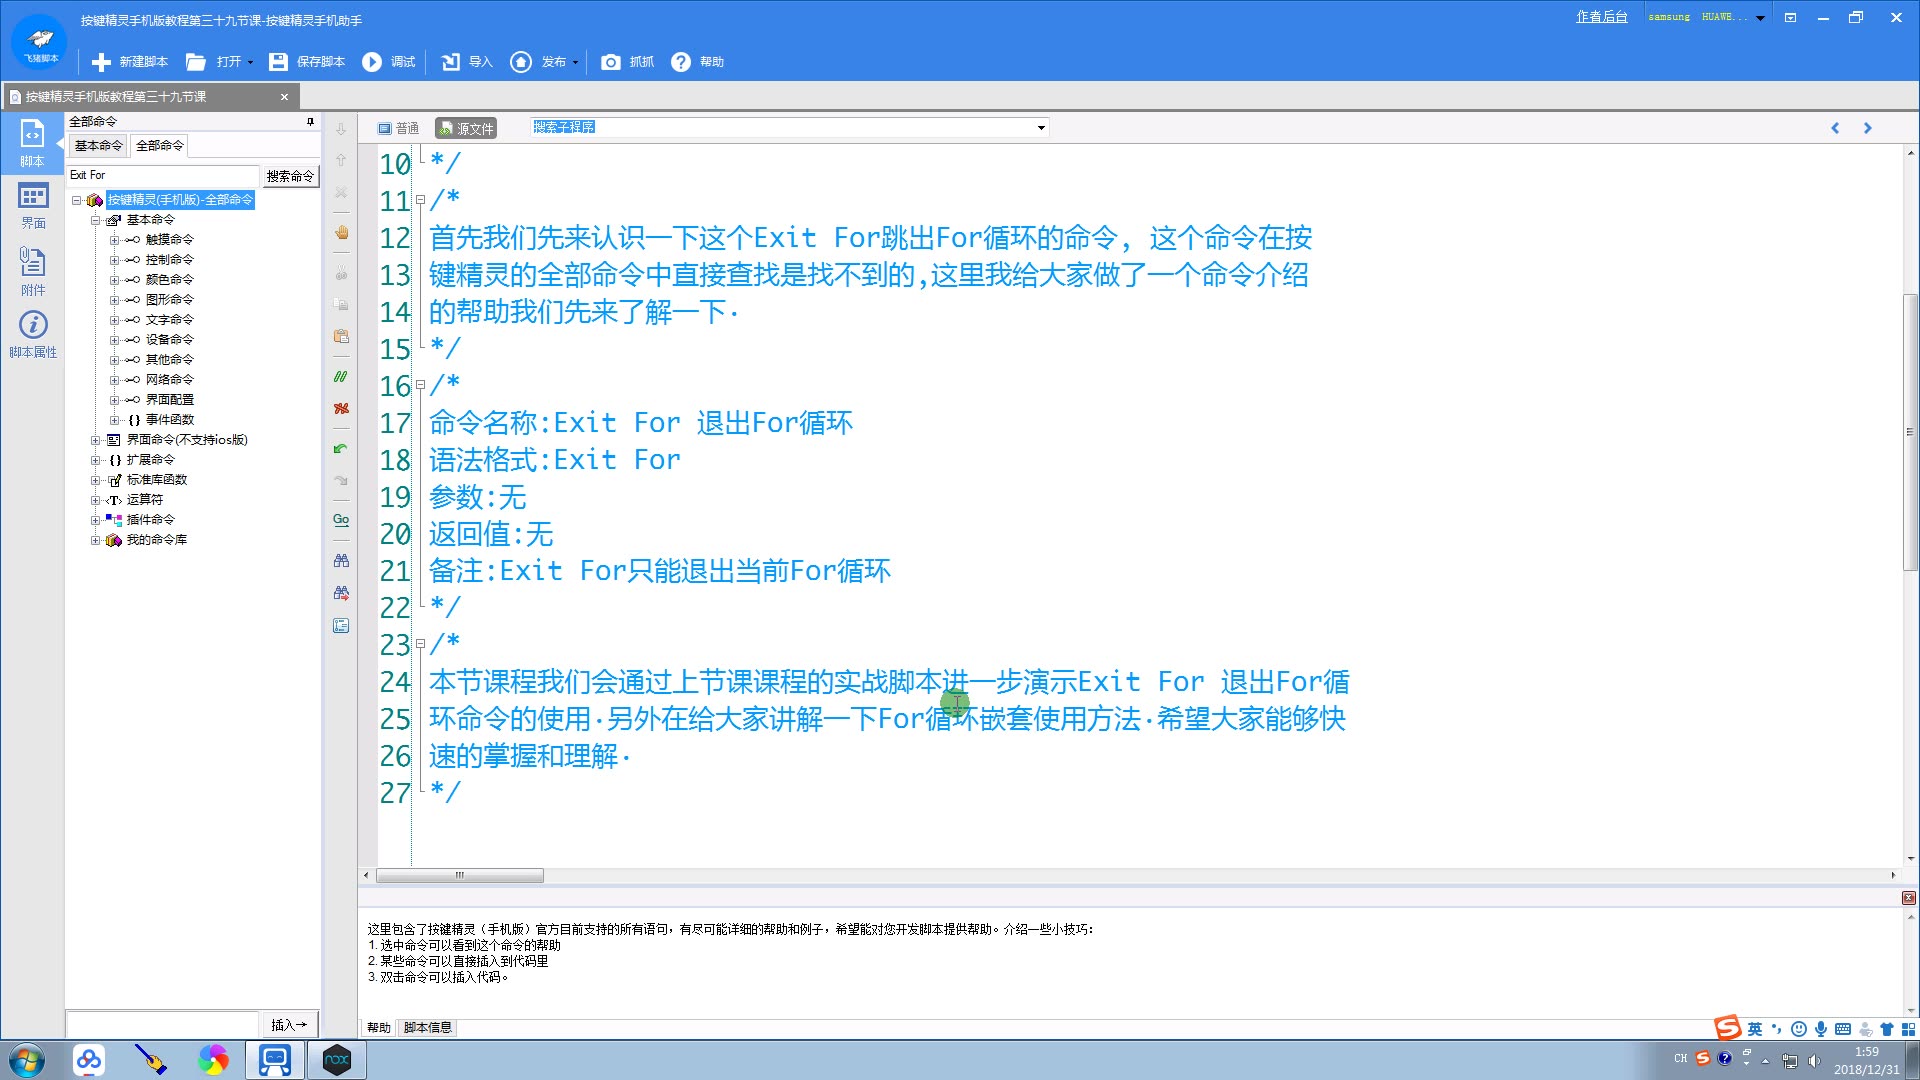Click the red uncomment icon
This screenshot has width=1920, height=1080.
click(x=341, y=408)
